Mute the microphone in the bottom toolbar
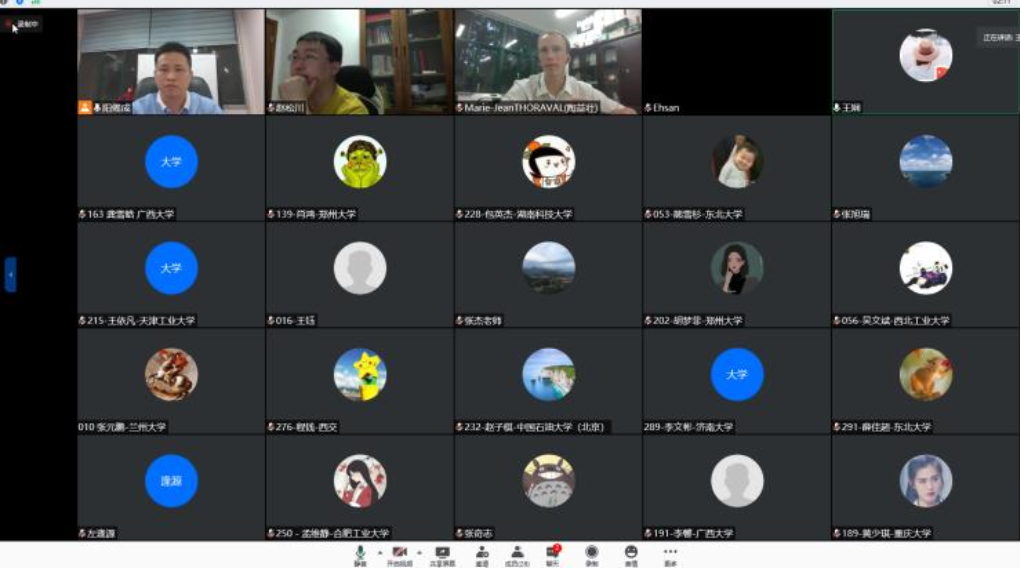This screenshot has width=1020, height=568. coord(360,553)
